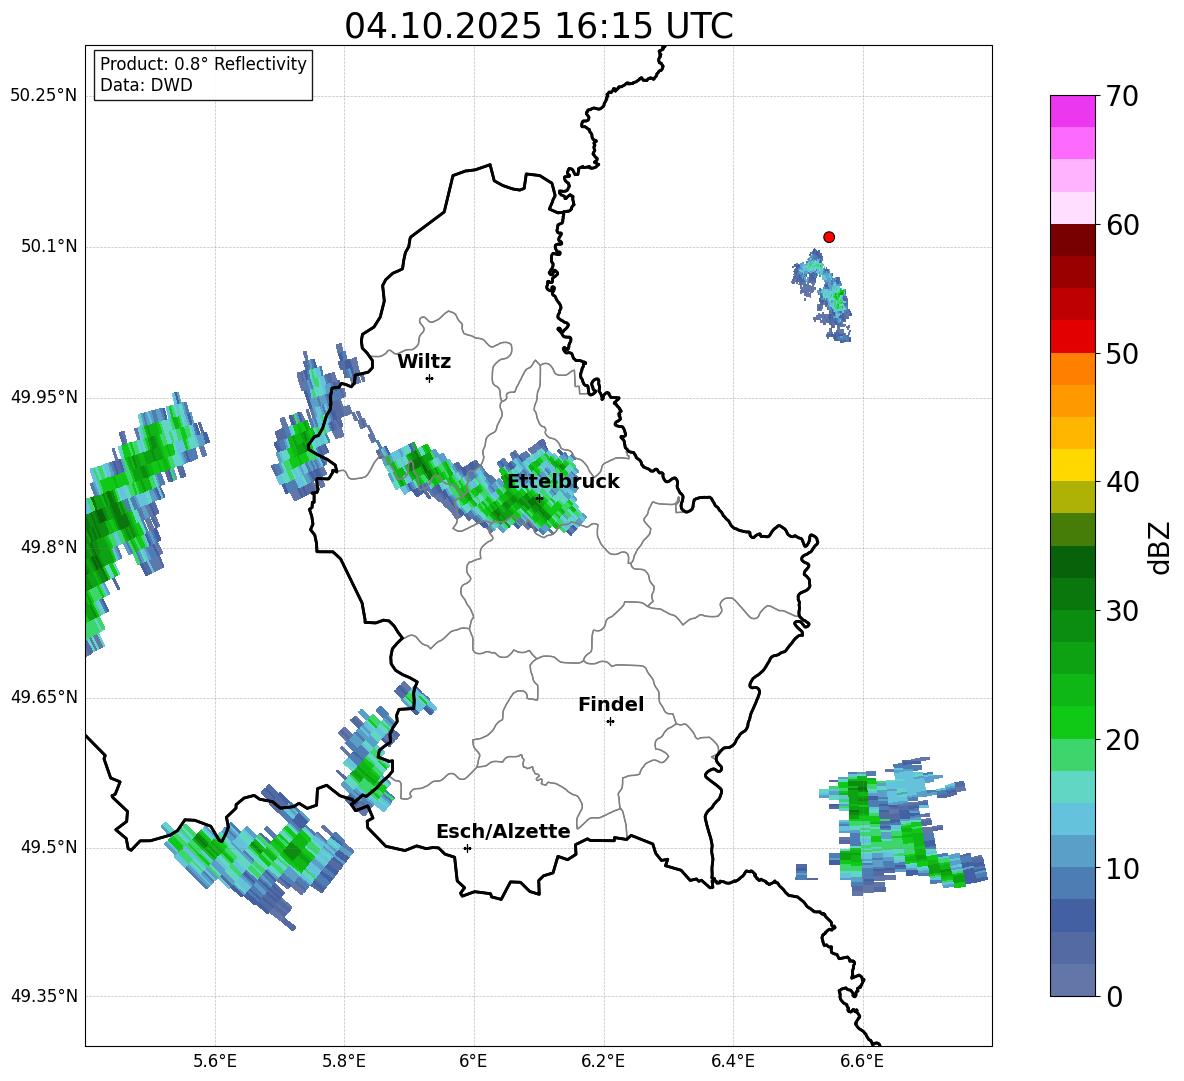Click colorbar tick label 50
The image size is (1184, 1081).
pyautogui.click(x=1122, y=353)
